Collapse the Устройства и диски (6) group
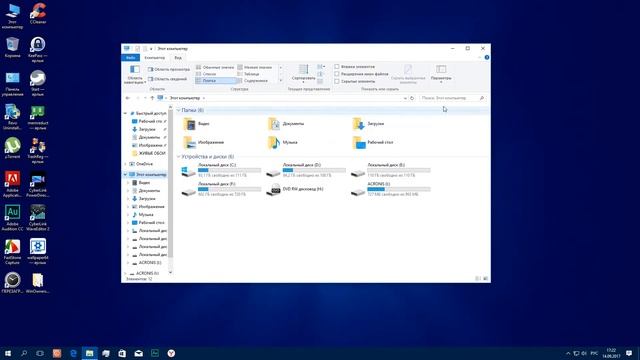640x360 pixels. 178,157
